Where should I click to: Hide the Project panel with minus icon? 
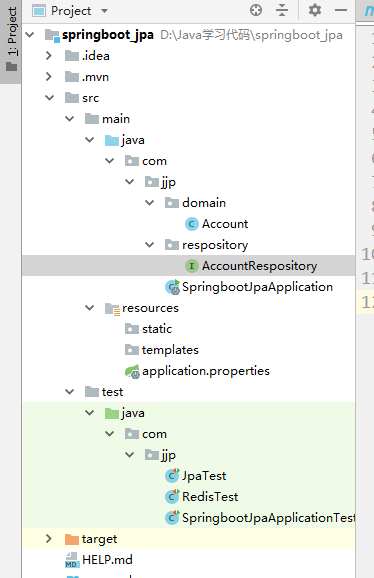341,10
